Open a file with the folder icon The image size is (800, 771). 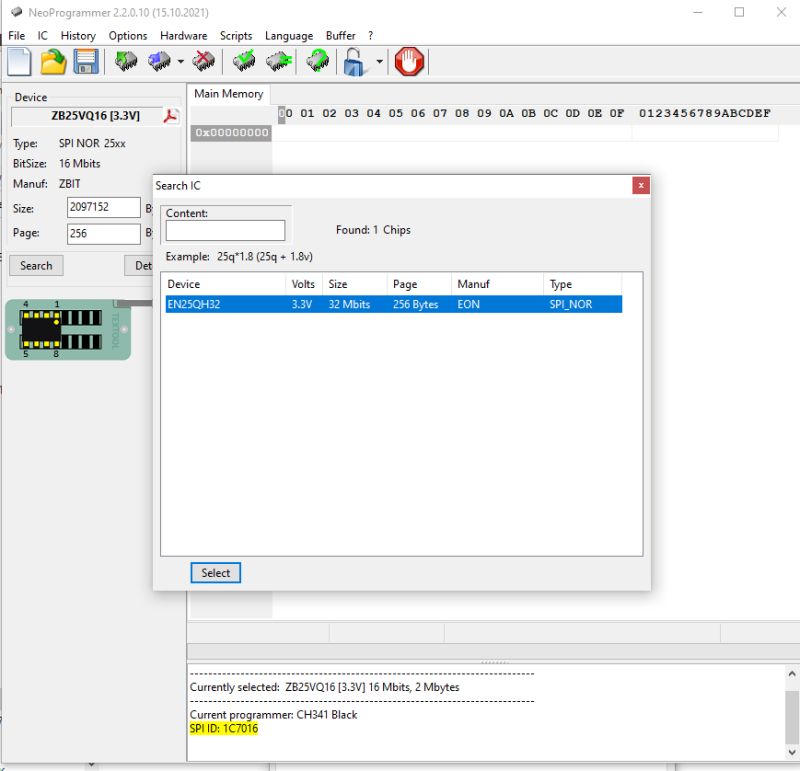[x=55, y=61]
